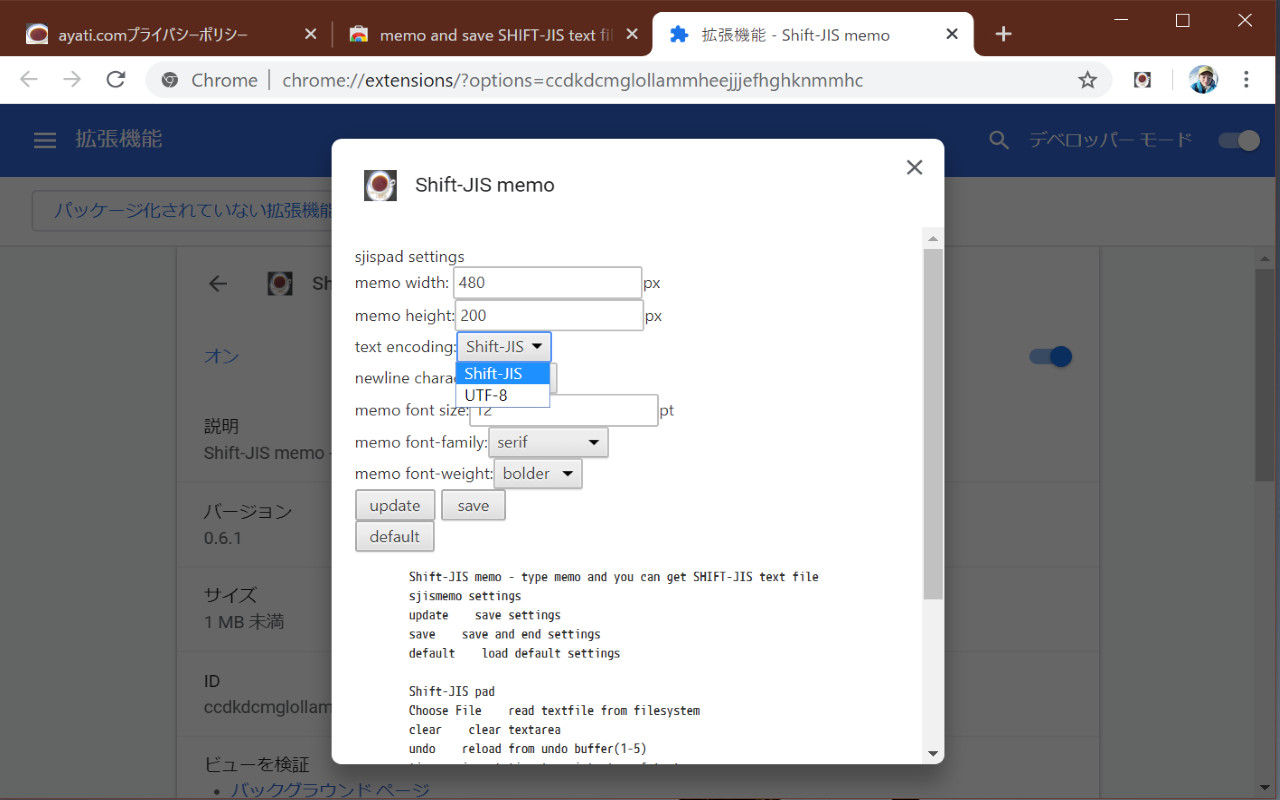Open the memo font-weight bolder dropdown
The height and width of the screenshot is (800, 1280).
point(538,473)
